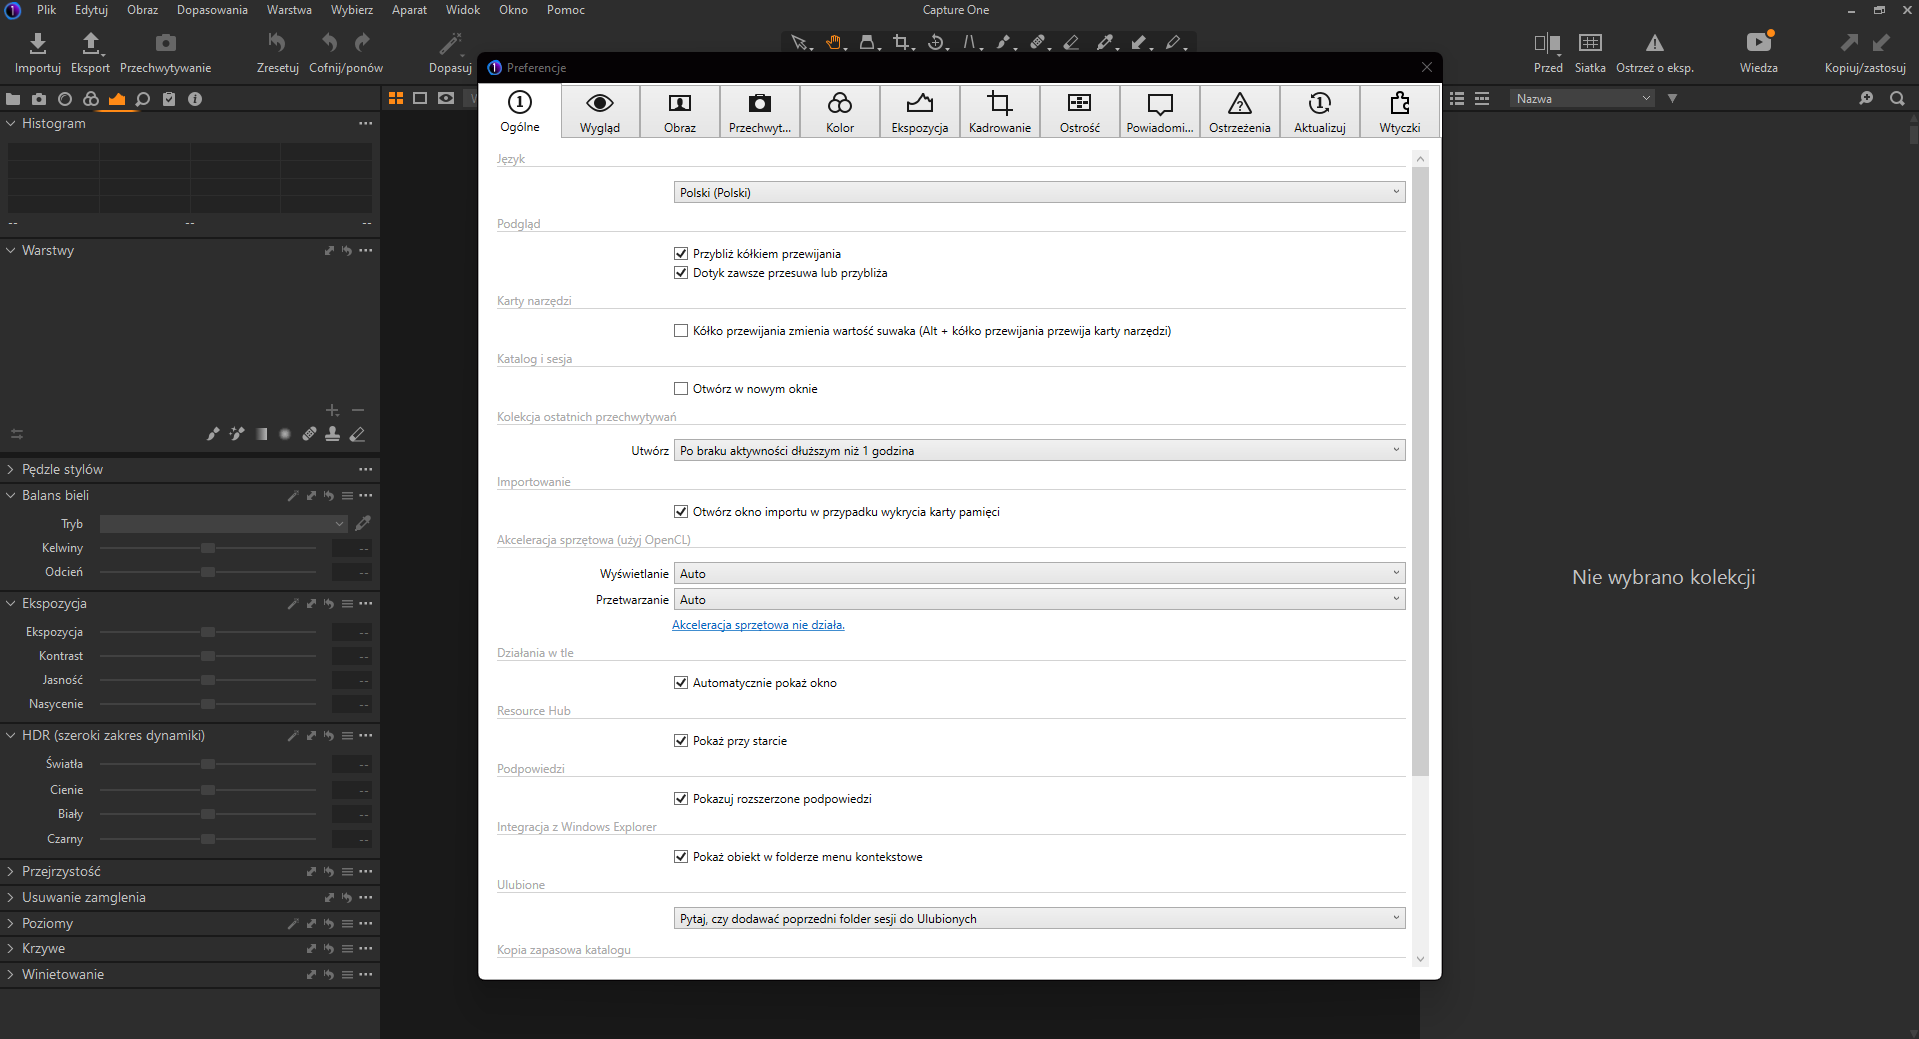
Task: Click the Ostrzeż o eksp. warning icon
Action: [x=1655, y=43]
